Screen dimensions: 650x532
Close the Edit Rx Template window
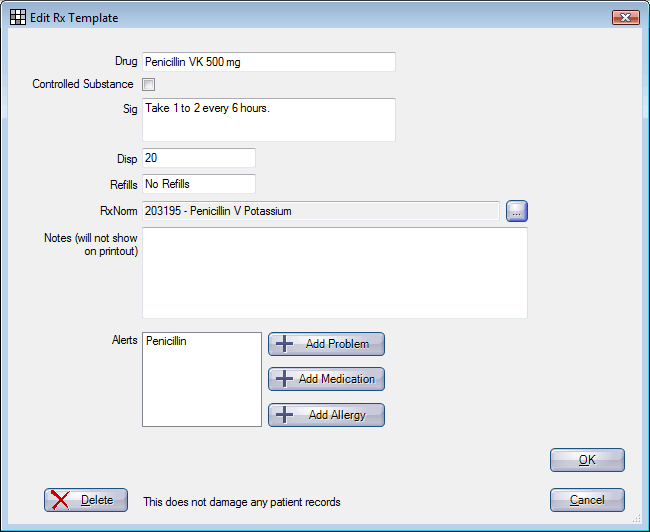tap(626, 17)
